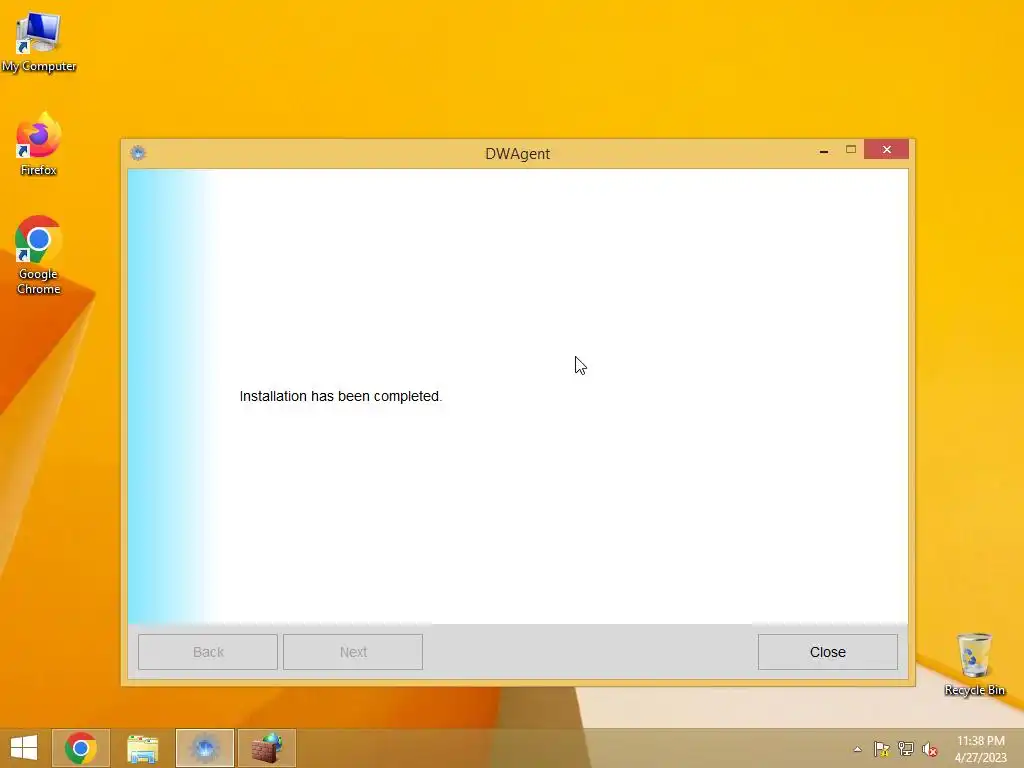Click the Close button in DWAgent installer
Viewport: 1024px width, 768px height.
827,652
